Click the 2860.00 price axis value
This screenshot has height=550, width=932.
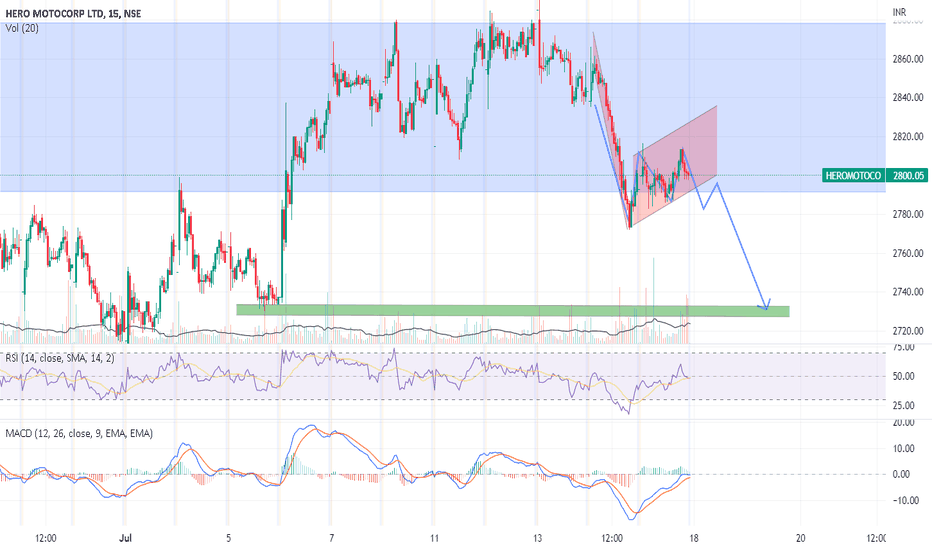908,59
